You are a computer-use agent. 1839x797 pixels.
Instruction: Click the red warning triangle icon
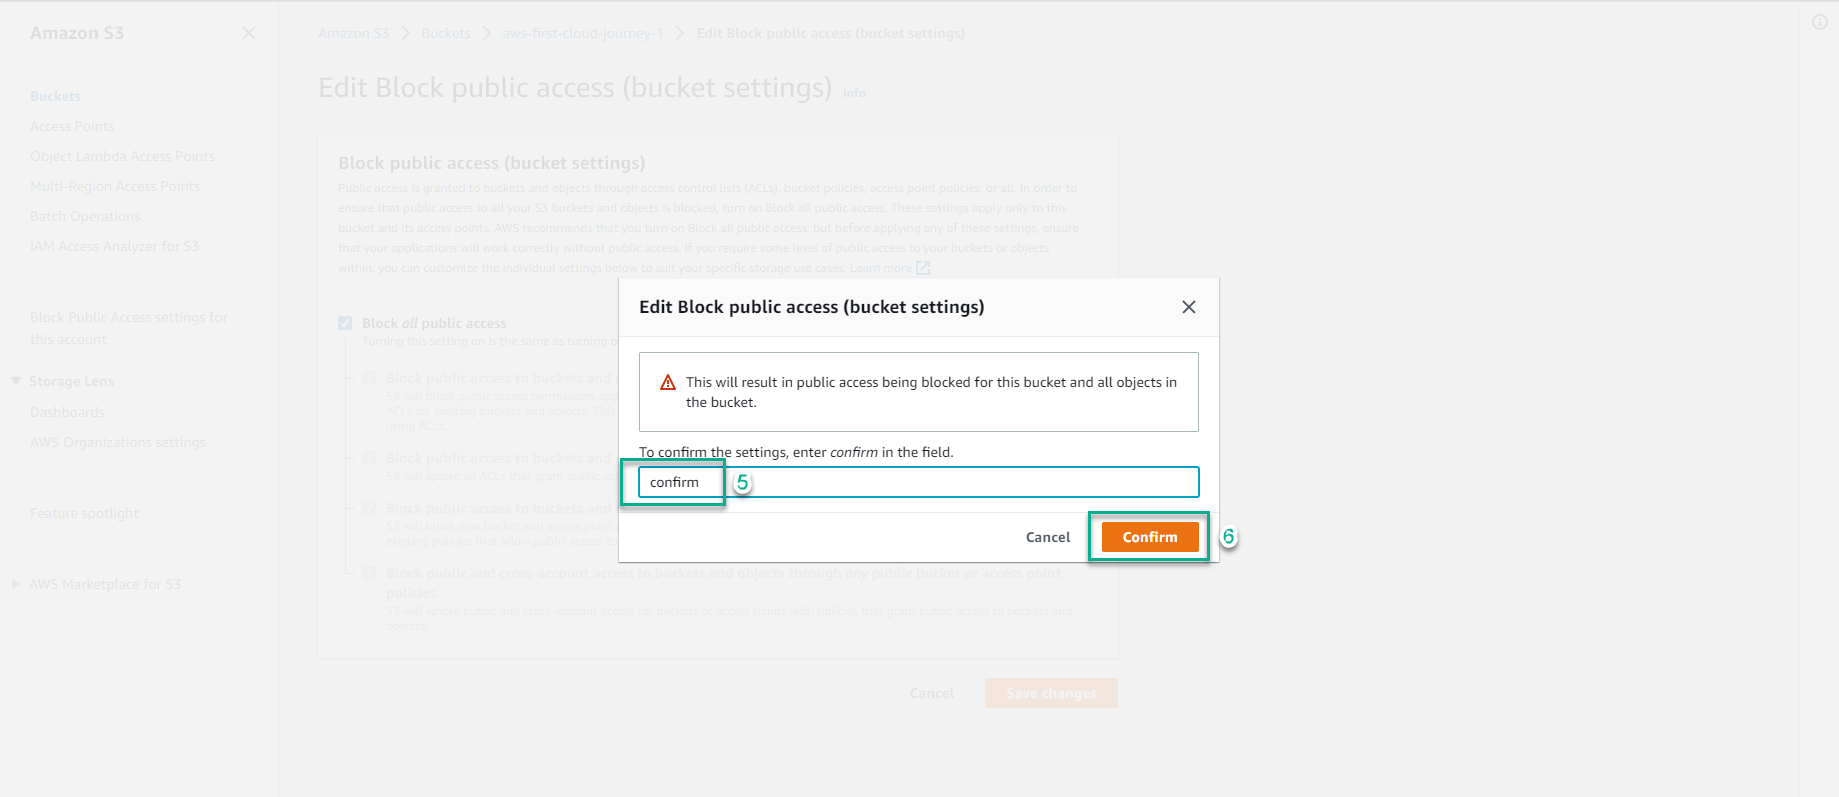[668, 383]
